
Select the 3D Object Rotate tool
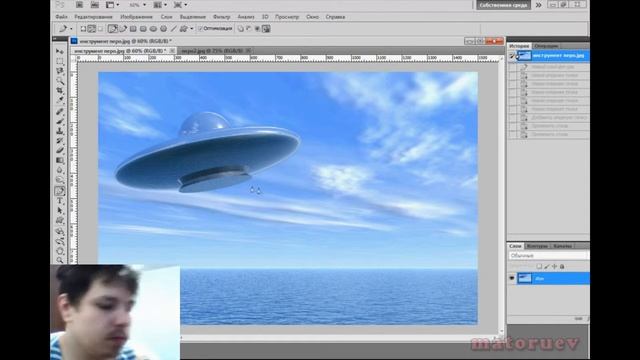click(60, 231)
